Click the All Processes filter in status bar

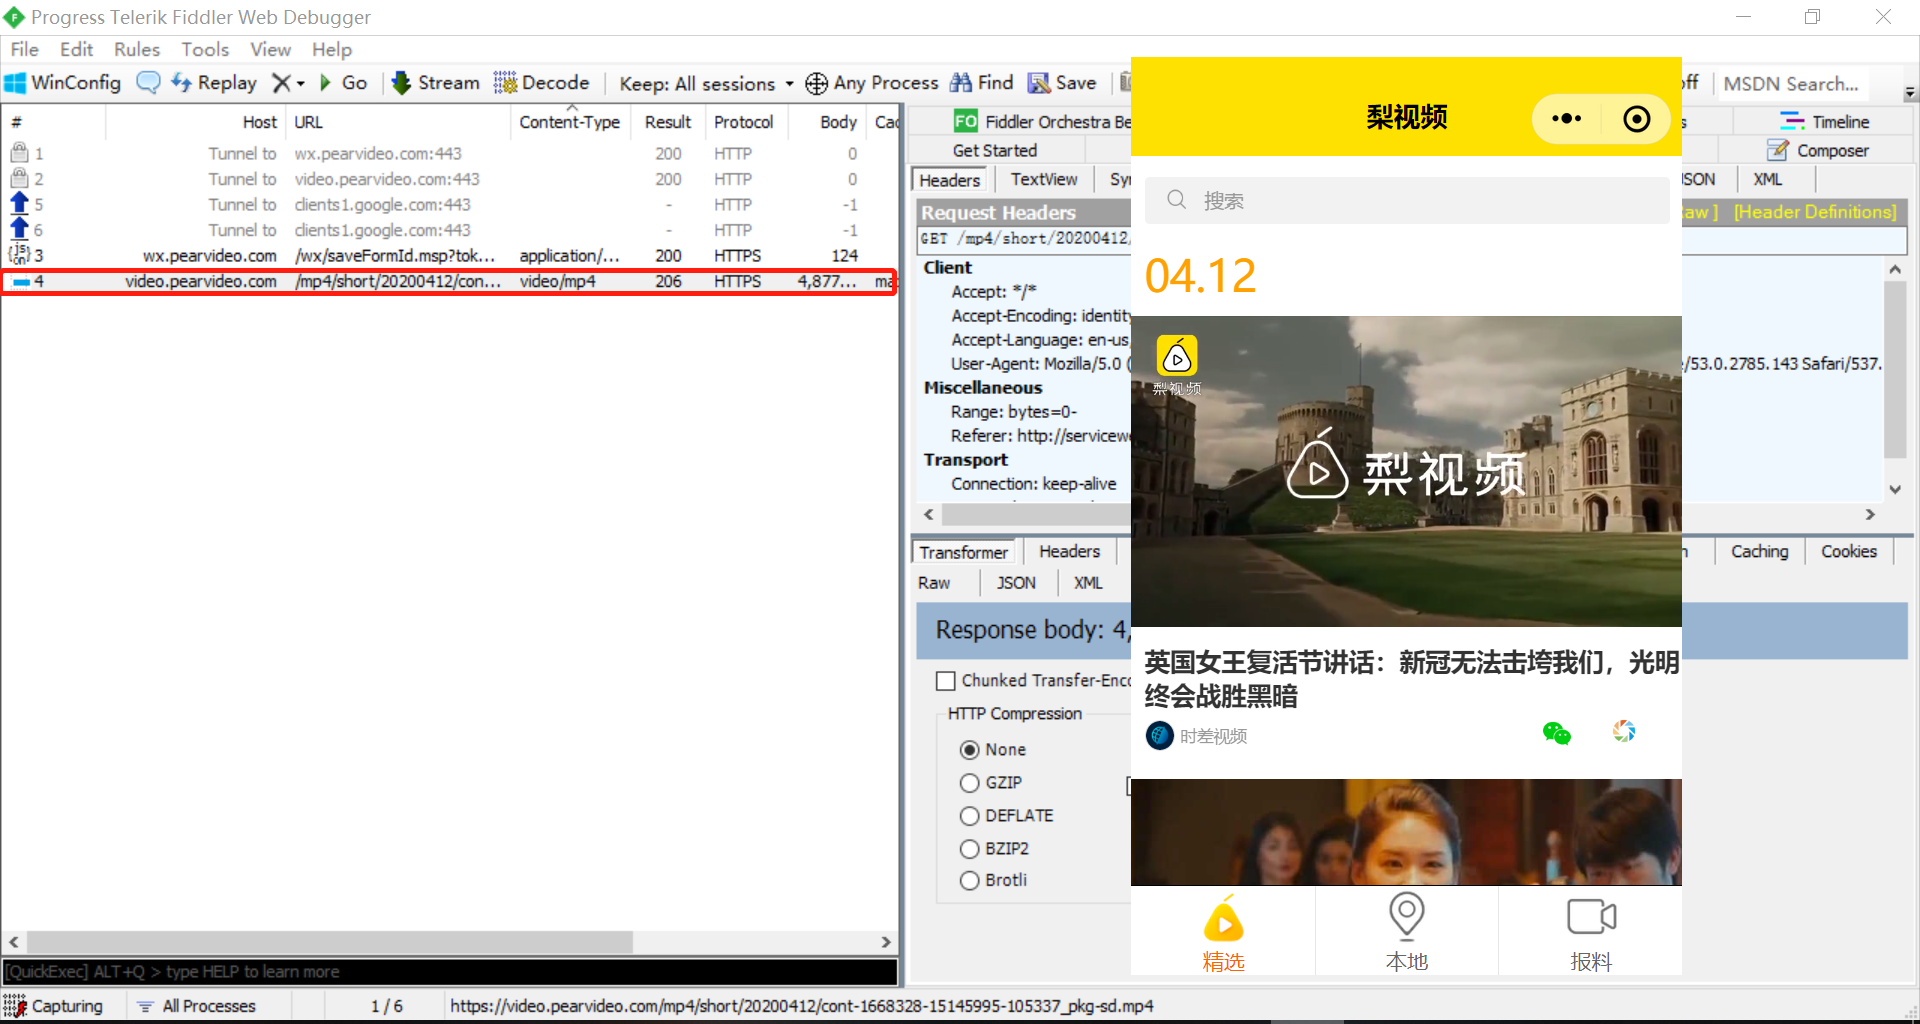tap(197, 1006)
